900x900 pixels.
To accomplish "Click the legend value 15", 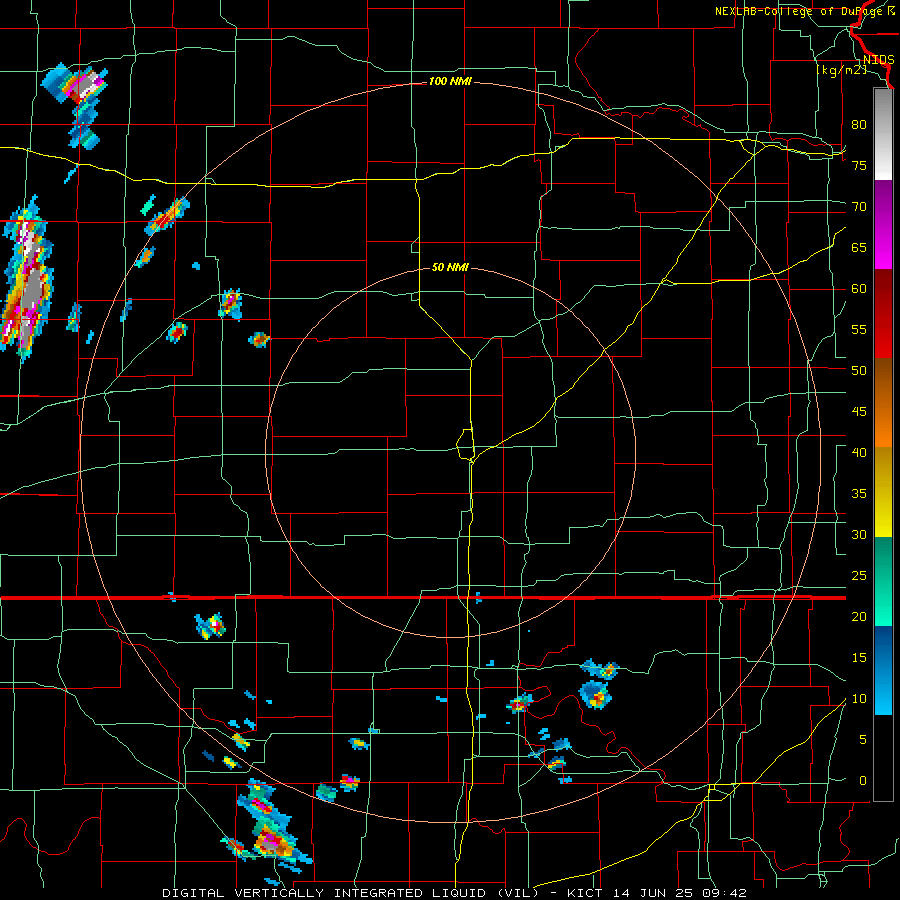I will point(859,658).
